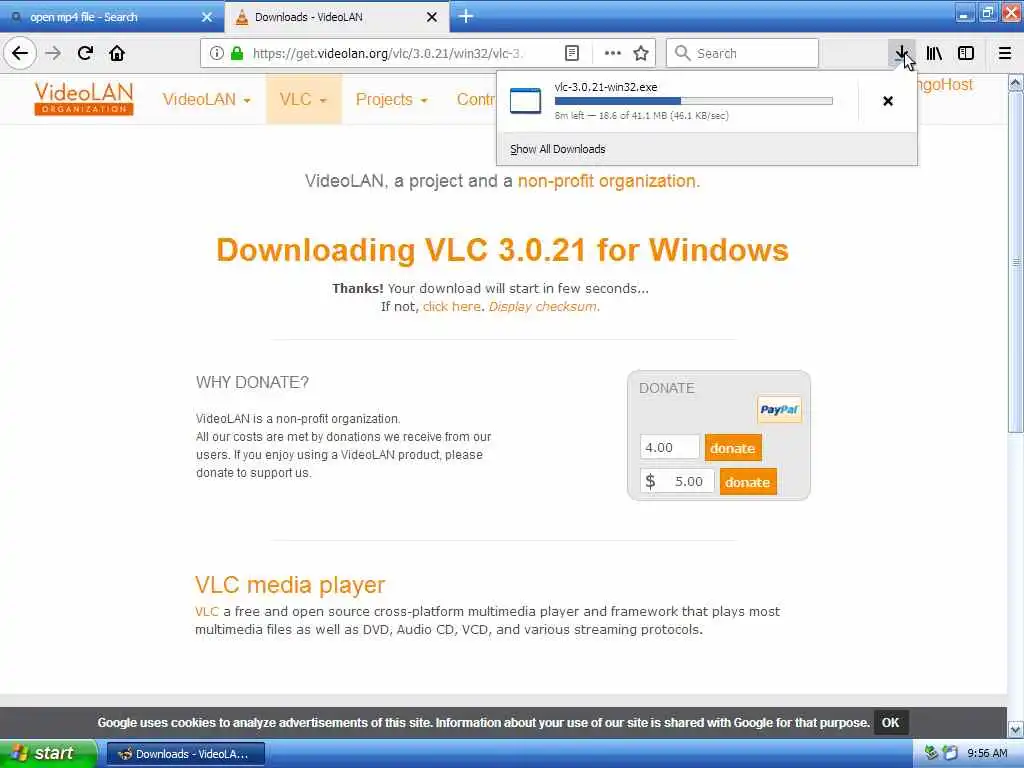Click Show All Downloads
1024x768 pixels.
tap(558, 149)
